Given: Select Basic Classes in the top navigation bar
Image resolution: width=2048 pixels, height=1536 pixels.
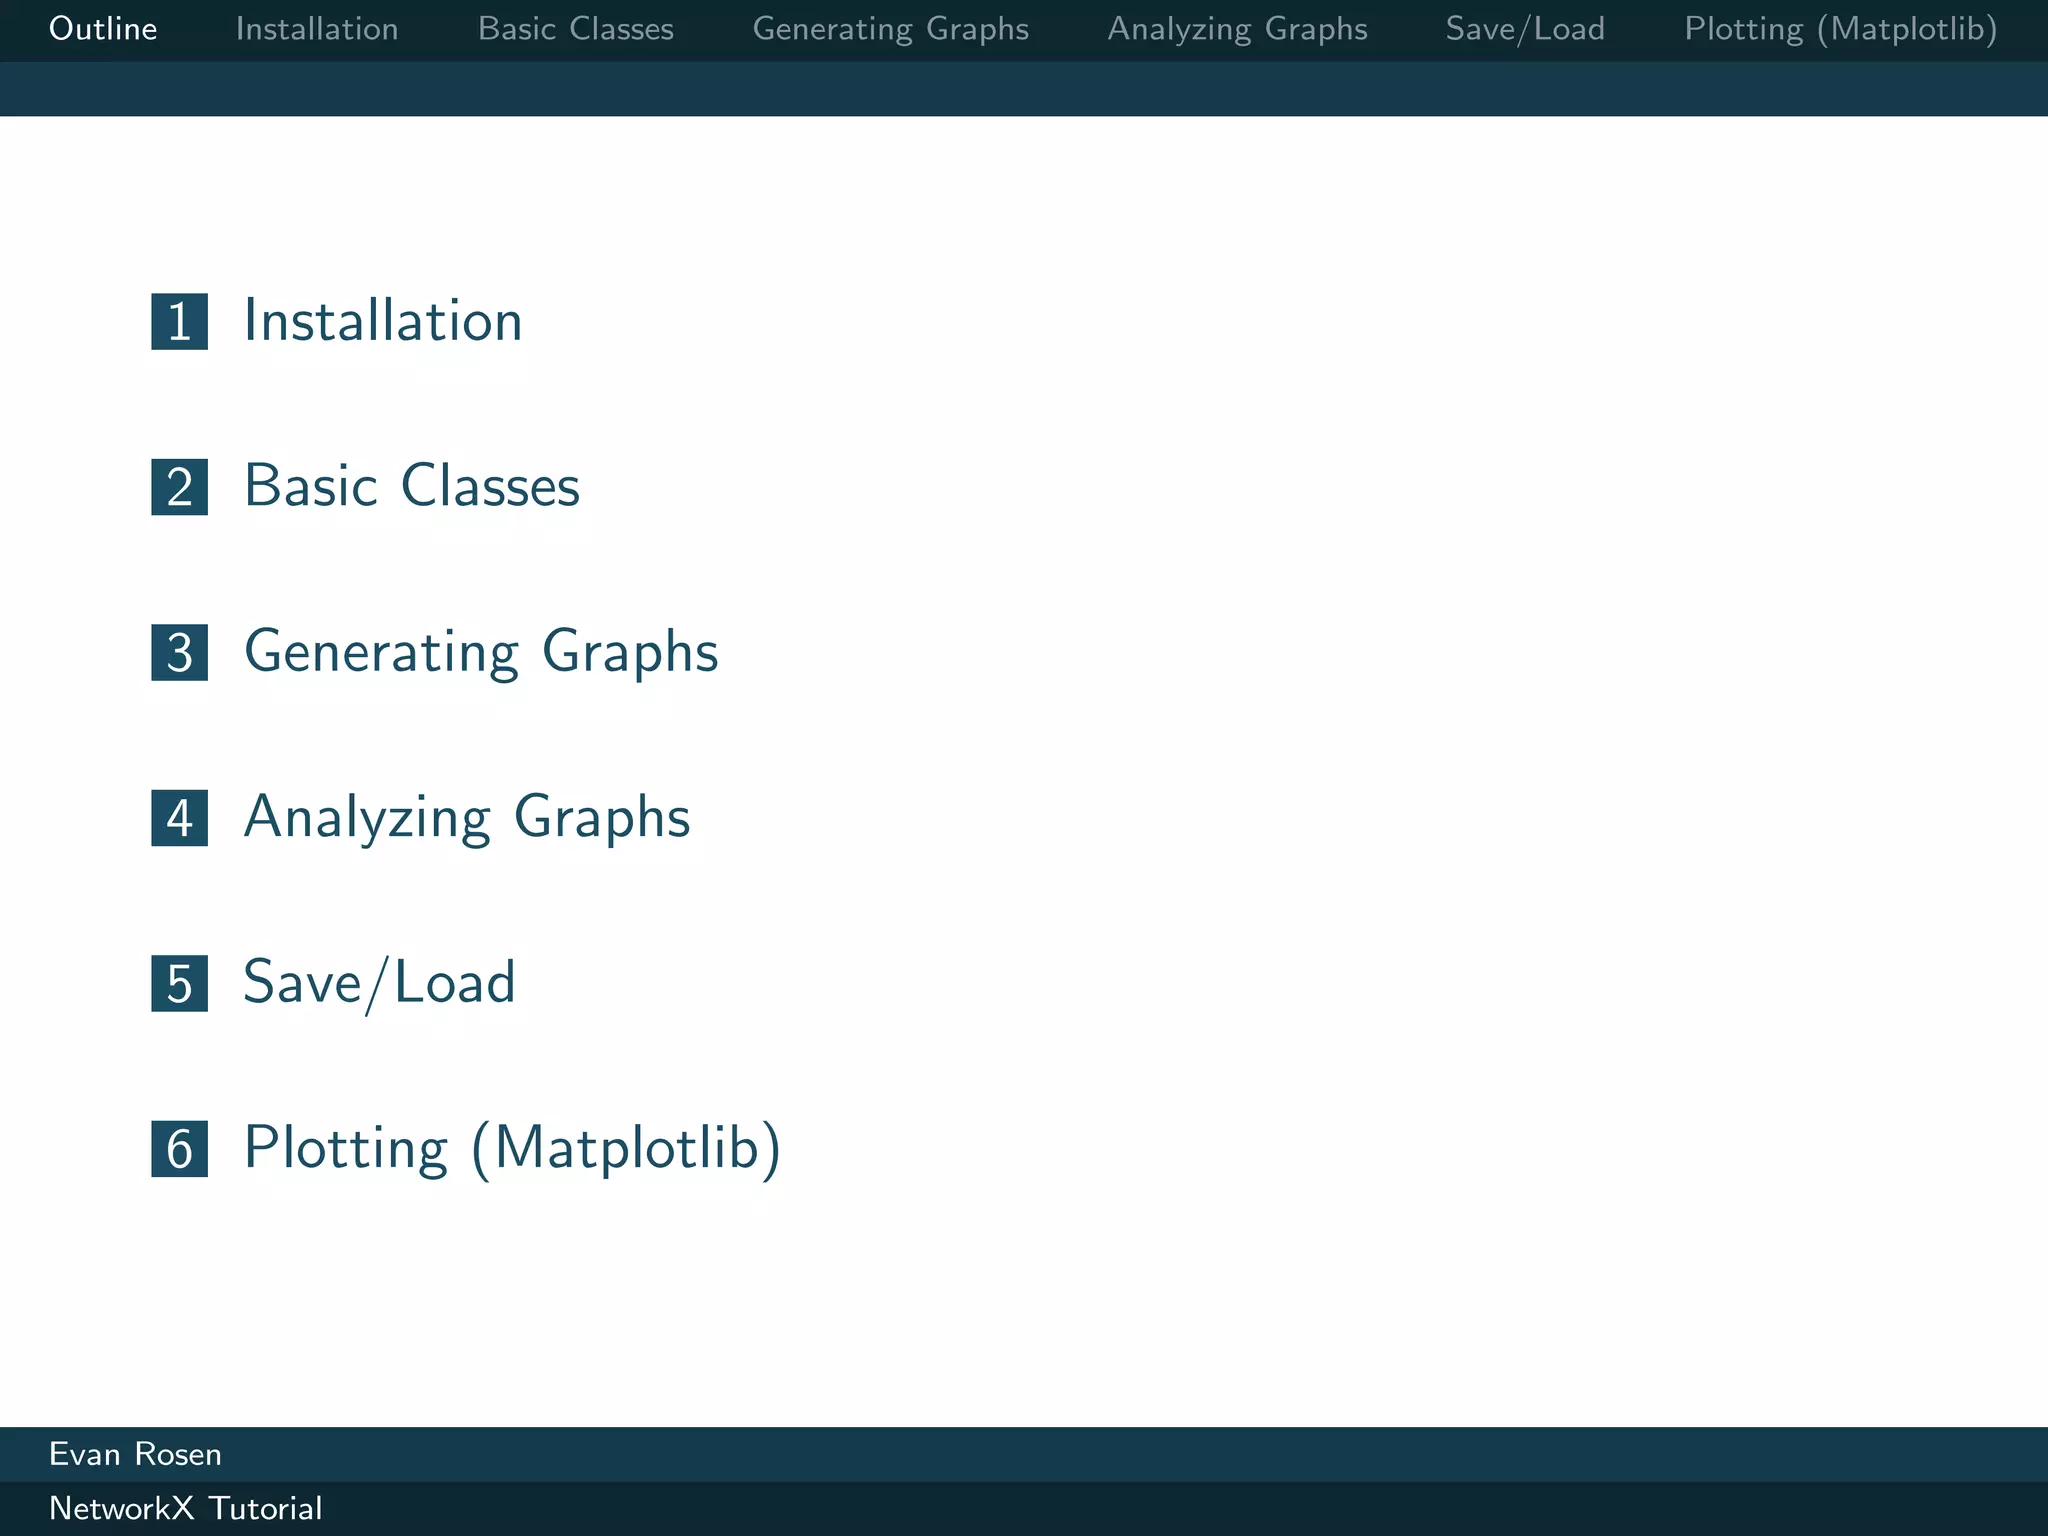Looking at the screenshot, I should [576, 29].
